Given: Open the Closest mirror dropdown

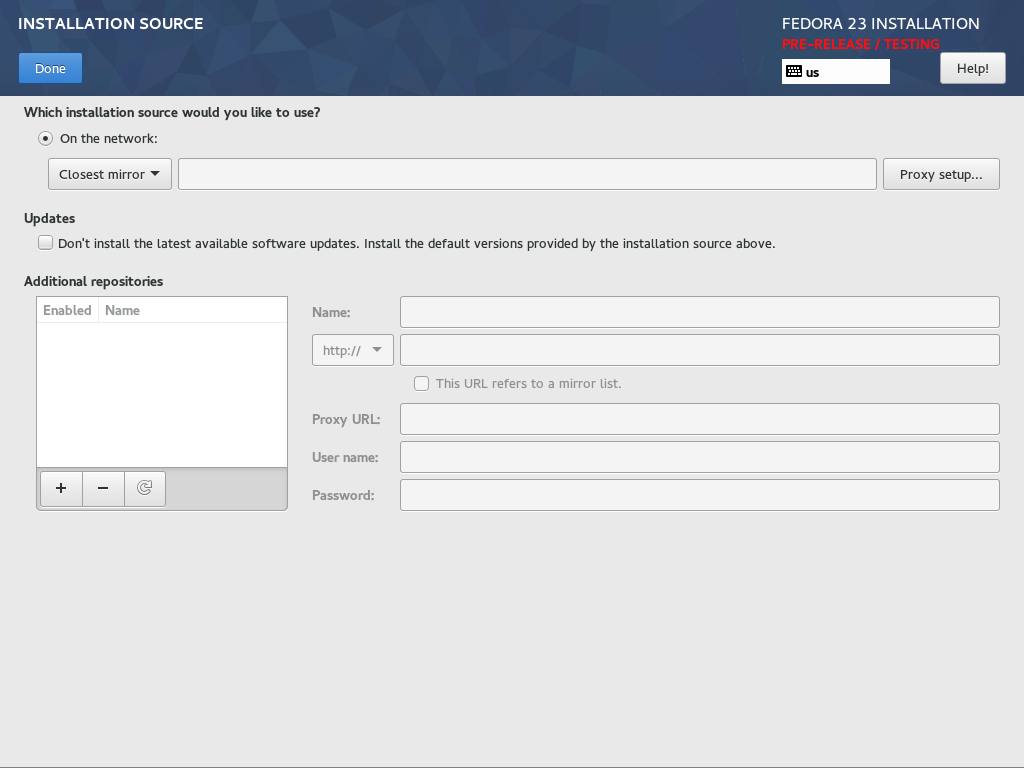Looking at the screenshot, I should click(110, 174).
